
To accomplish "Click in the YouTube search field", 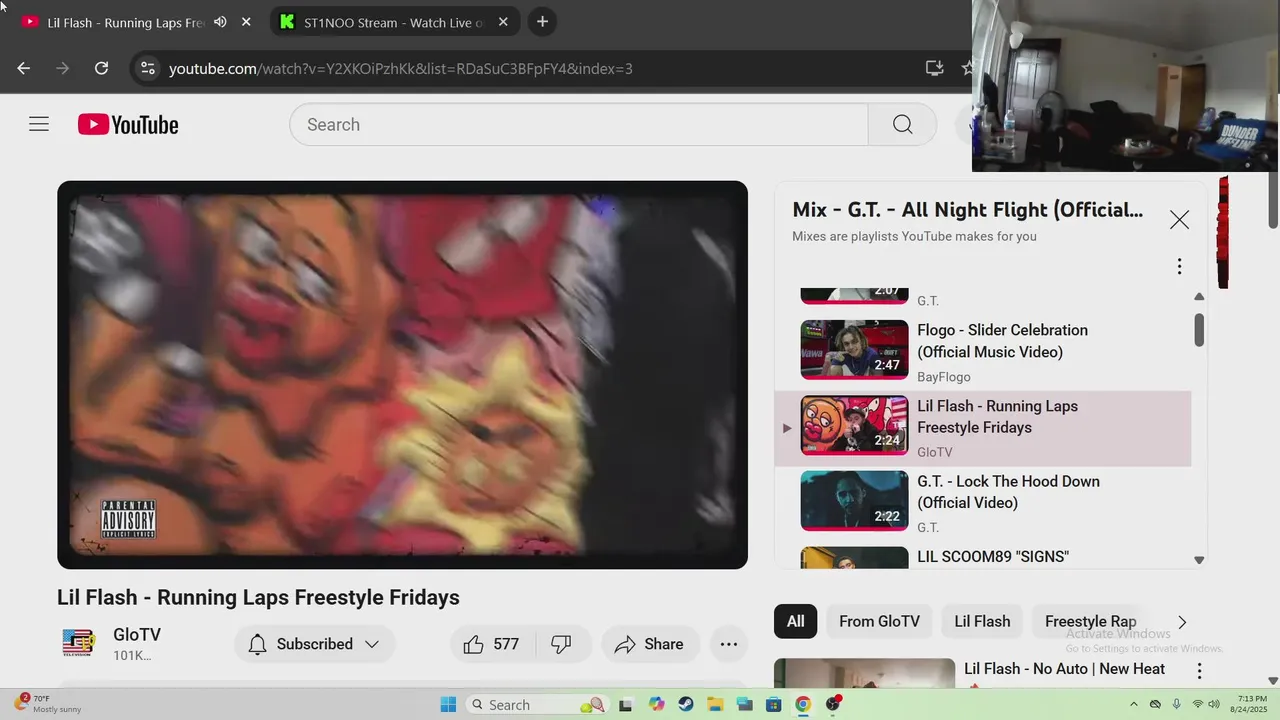I will click(579, 125).
